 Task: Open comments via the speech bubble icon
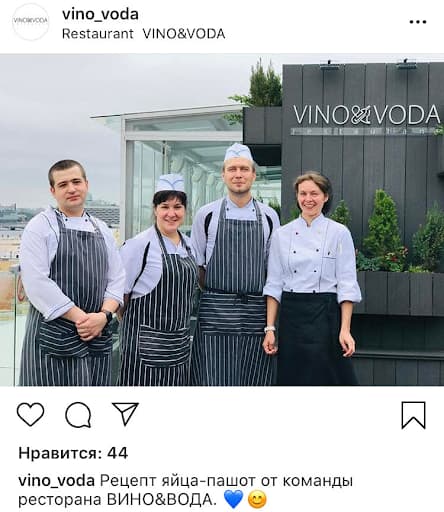tap(78, 415)
